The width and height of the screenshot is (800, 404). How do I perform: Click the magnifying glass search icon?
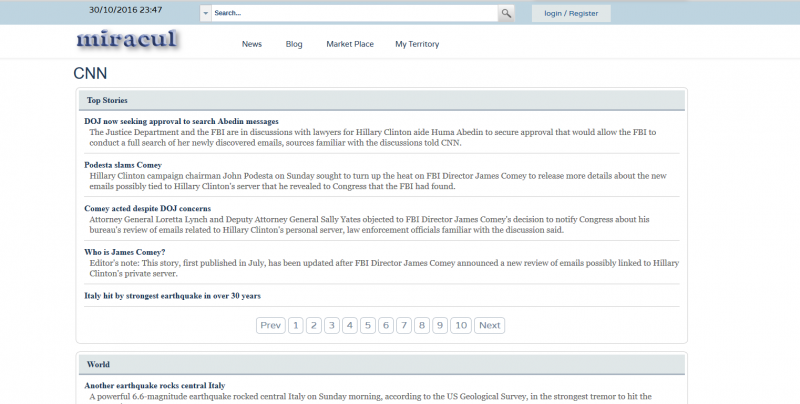(506, 14)
